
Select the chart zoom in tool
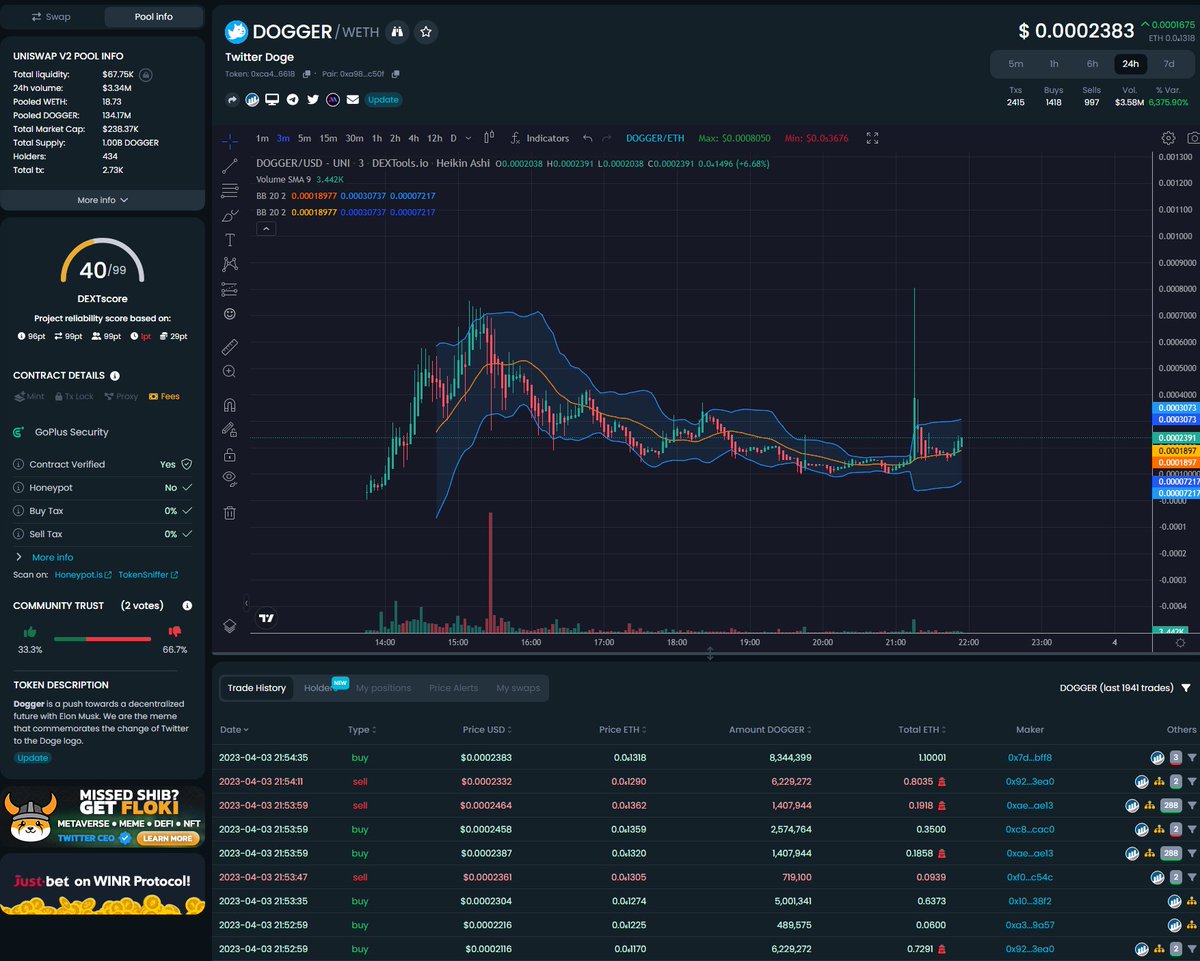[230, 371]
